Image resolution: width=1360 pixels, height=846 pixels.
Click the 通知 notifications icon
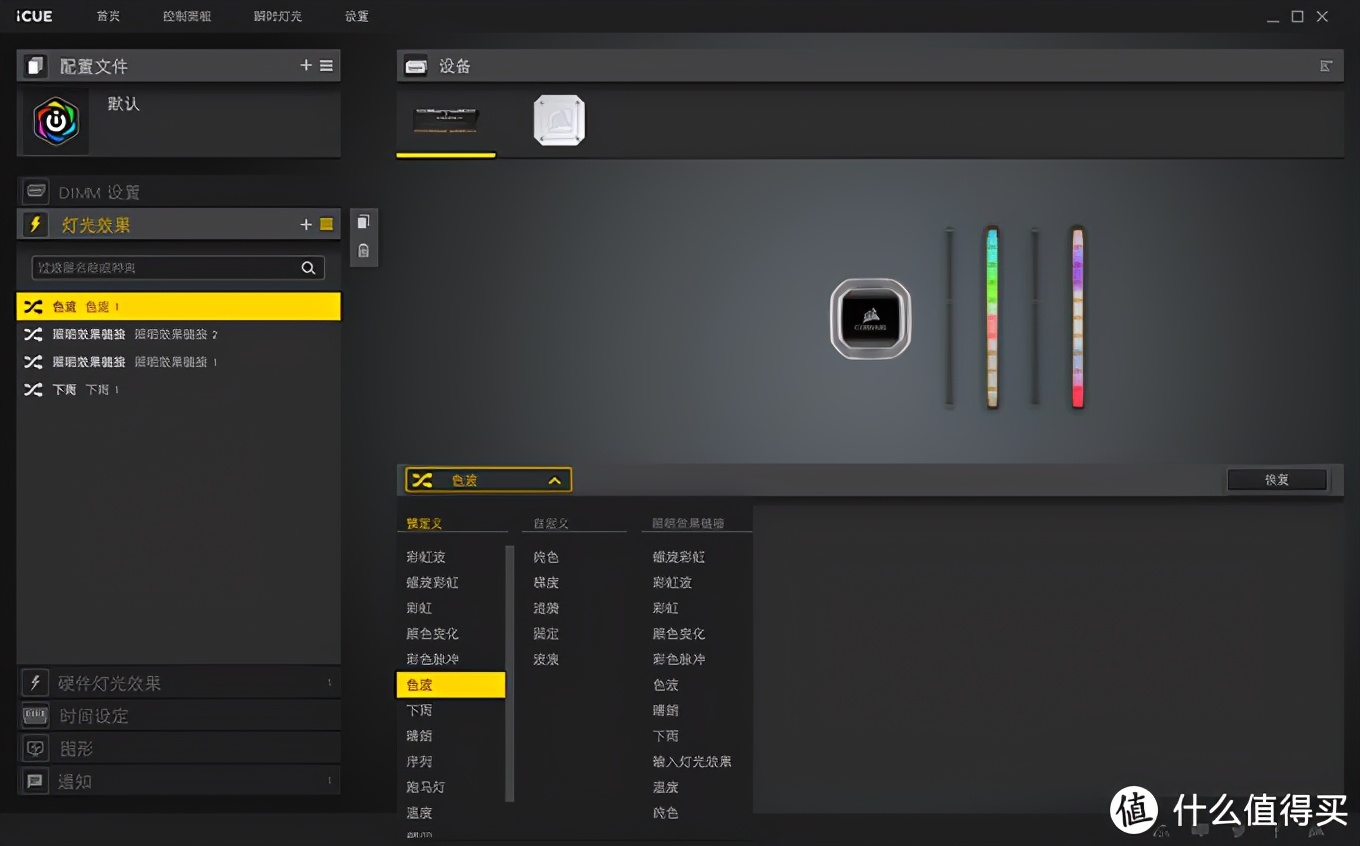tap(36, 781)
